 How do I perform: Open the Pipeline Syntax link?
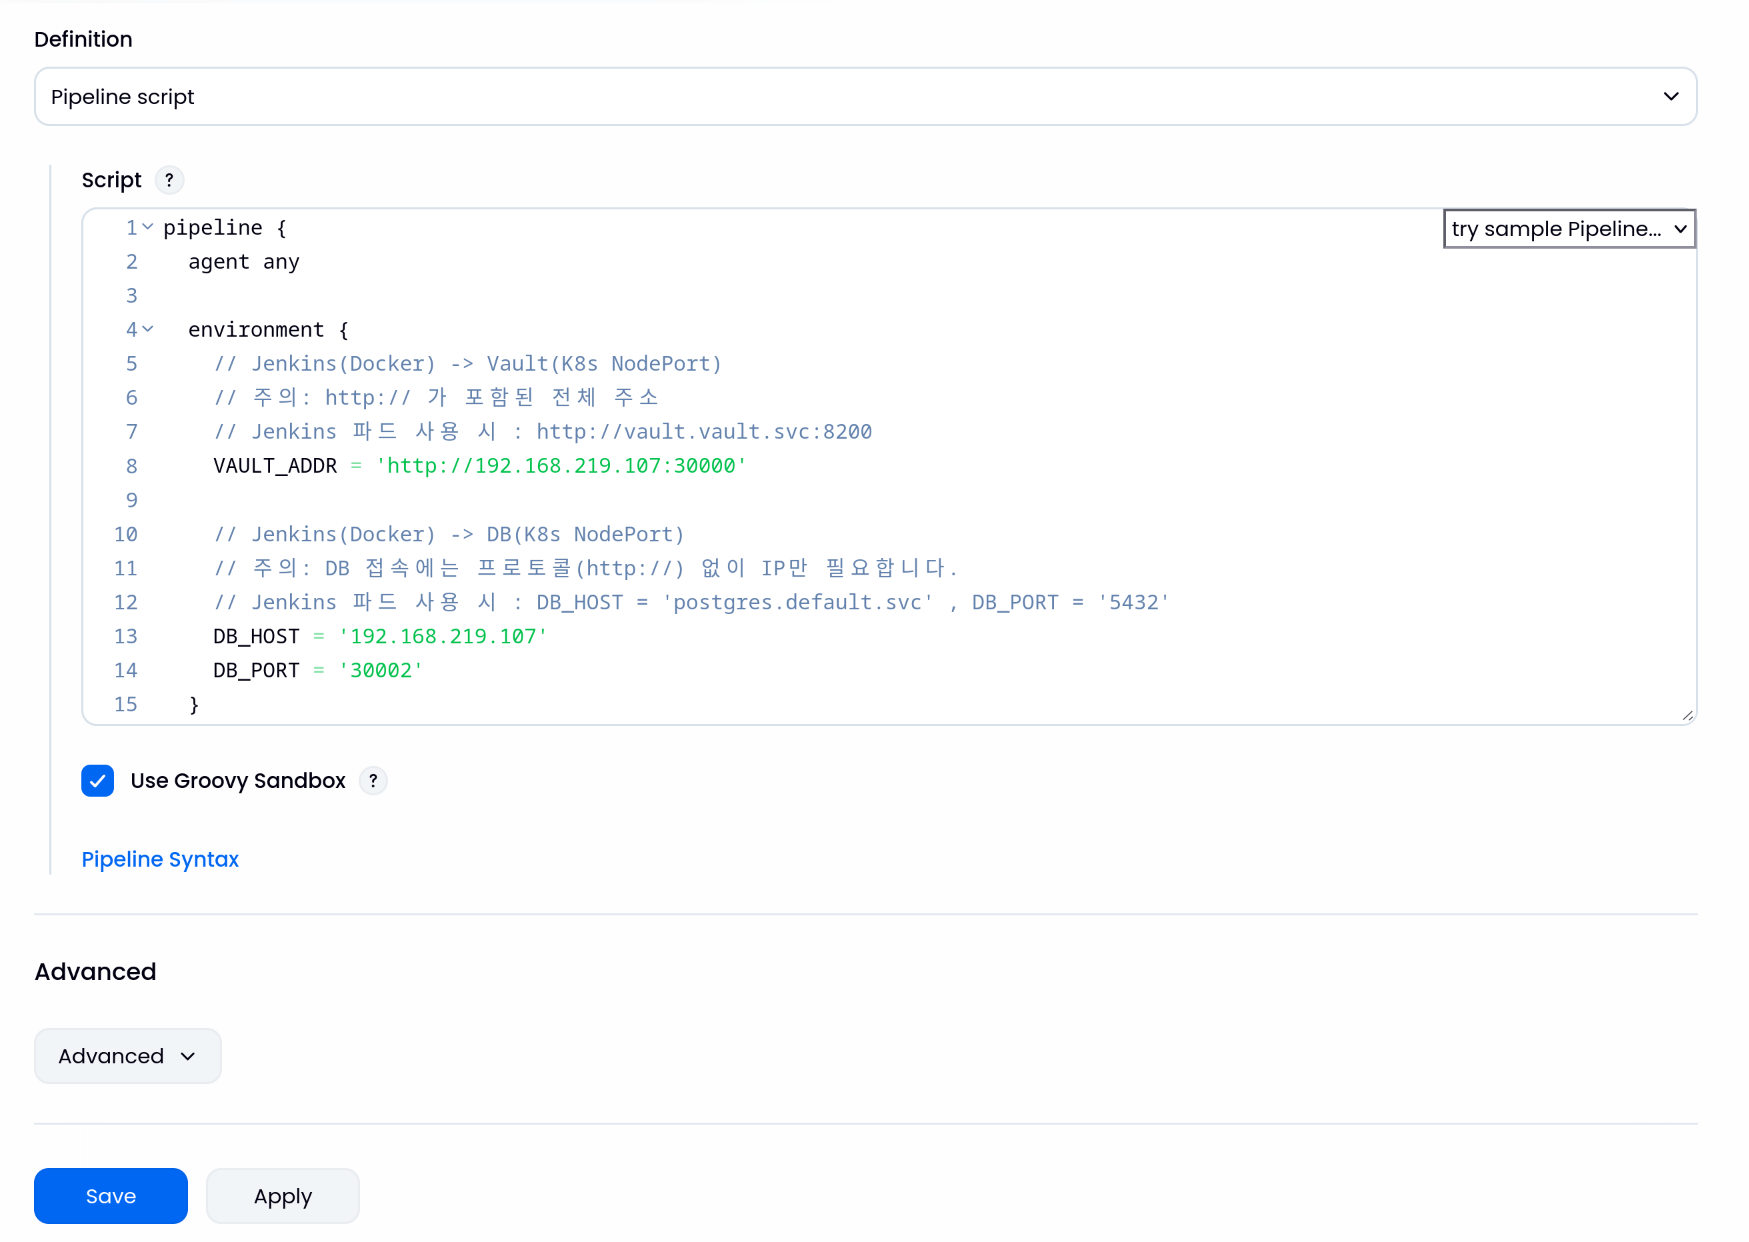(x=160, y=860)
